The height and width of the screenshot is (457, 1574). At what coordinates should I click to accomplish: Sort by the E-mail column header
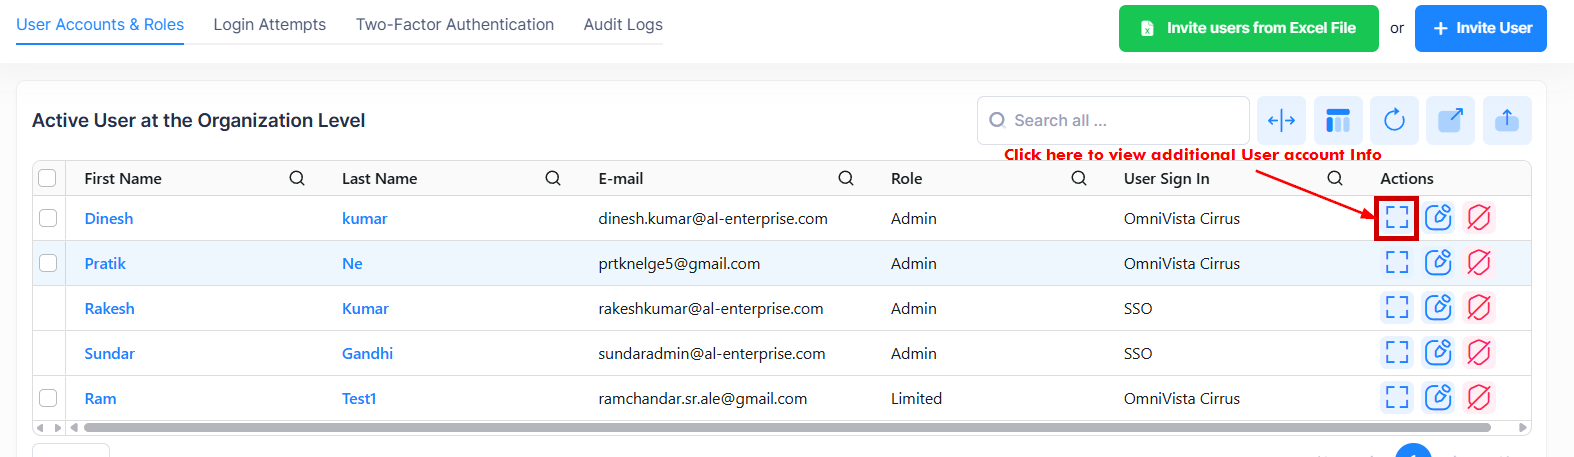(621, 178)
